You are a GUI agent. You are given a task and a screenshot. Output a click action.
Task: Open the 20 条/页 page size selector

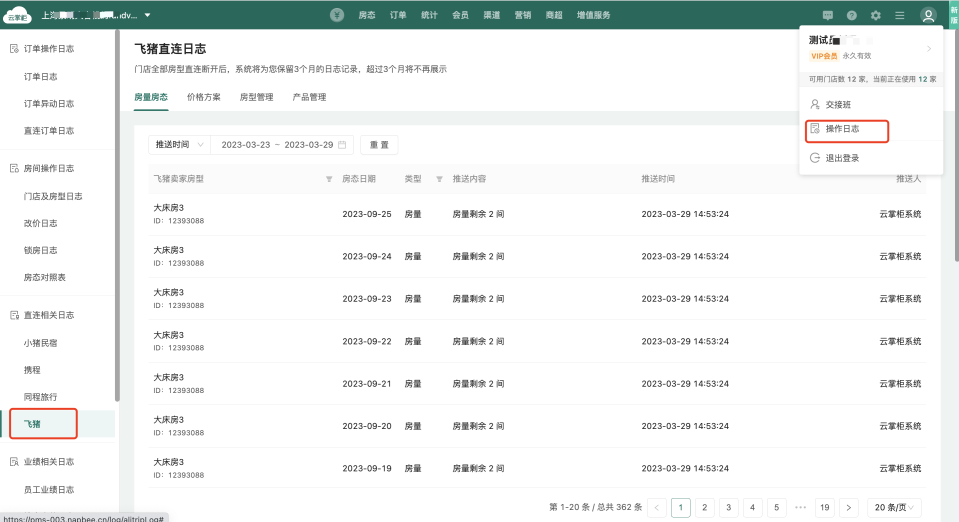(893, 507)
